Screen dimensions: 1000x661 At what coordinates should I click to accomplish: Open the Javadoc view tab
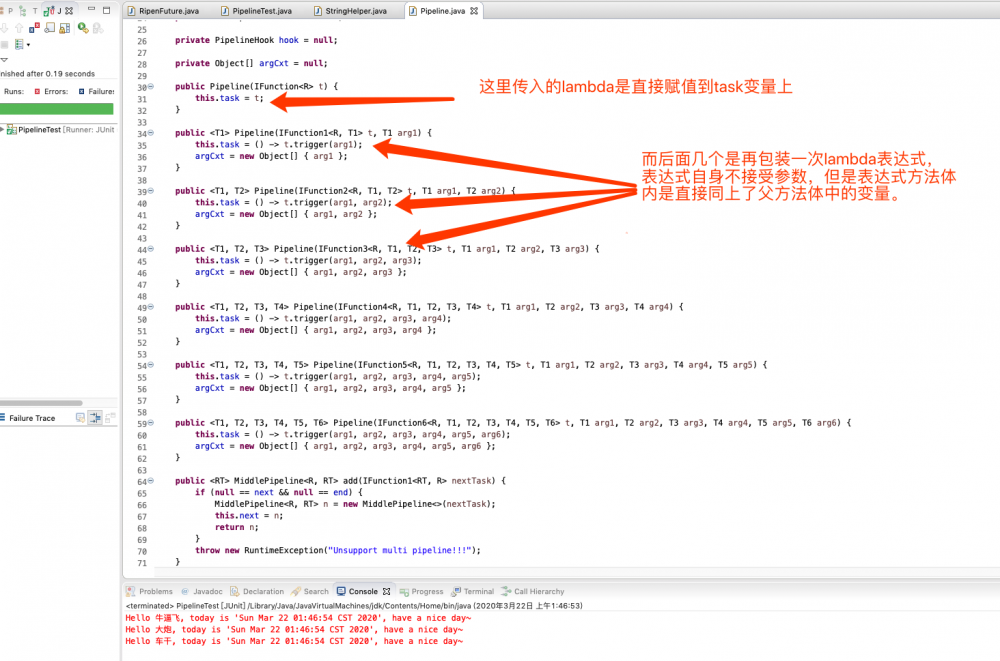coord(202,591)
